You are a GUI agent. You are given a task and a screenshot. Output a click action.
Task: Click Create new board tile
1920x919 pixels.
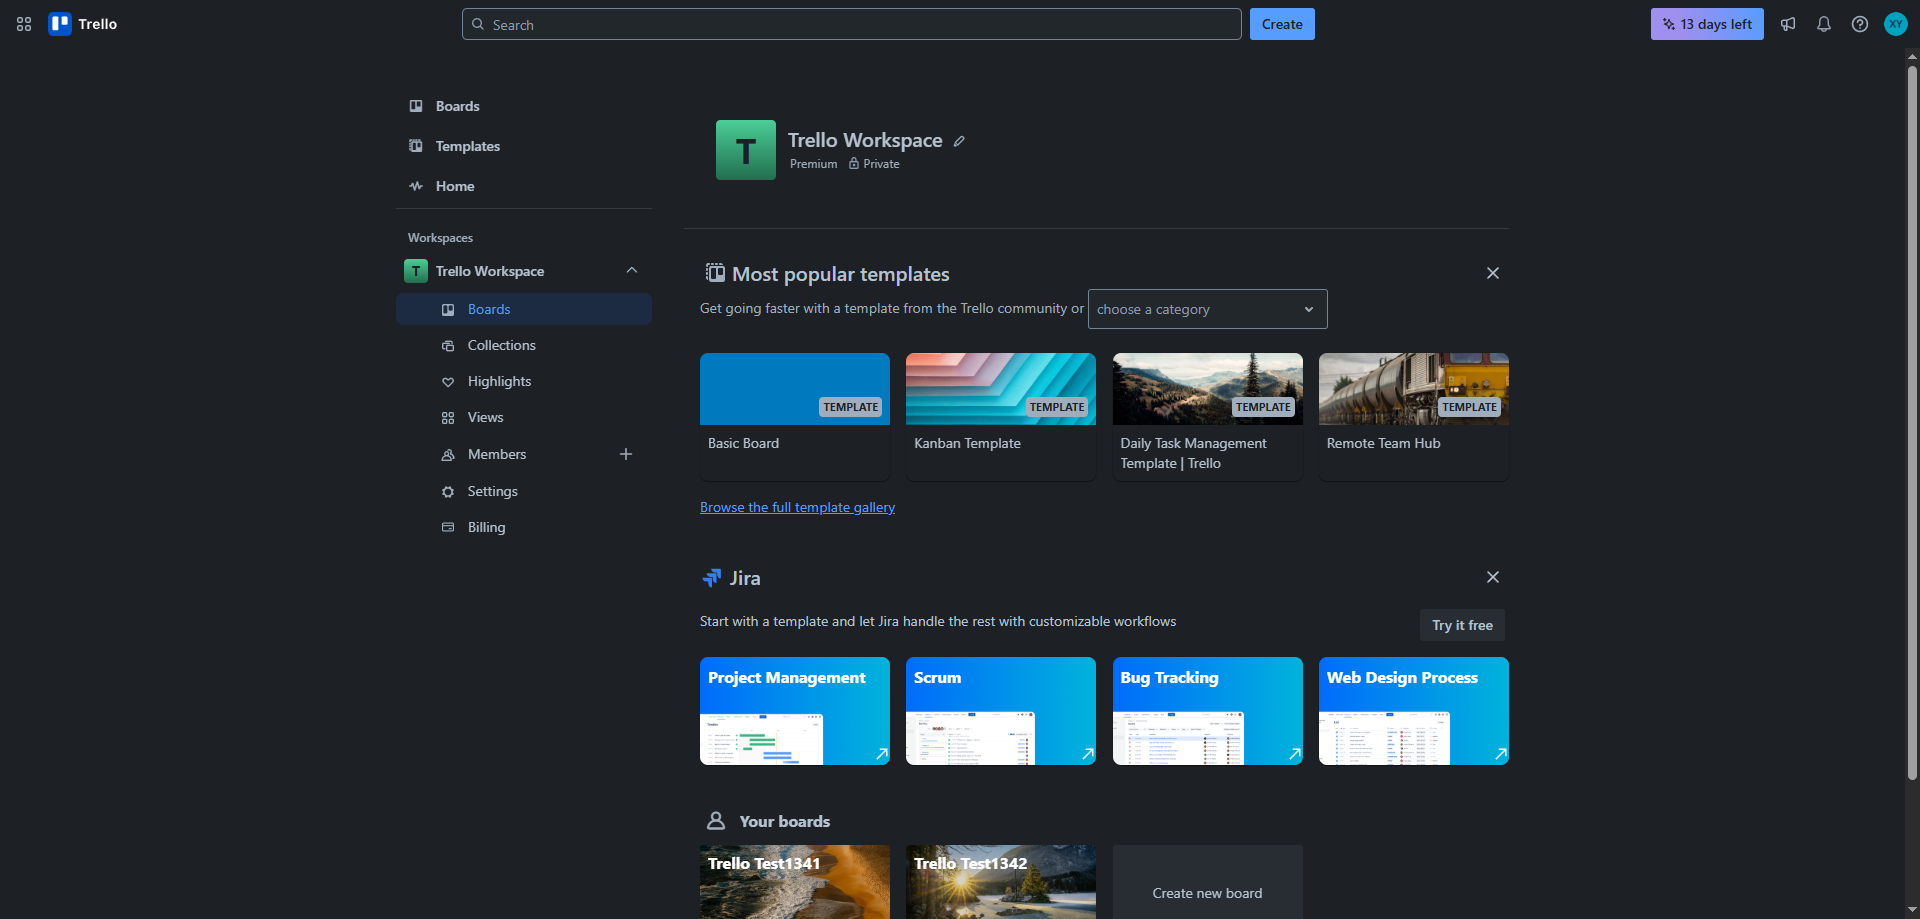(1208, 883)
